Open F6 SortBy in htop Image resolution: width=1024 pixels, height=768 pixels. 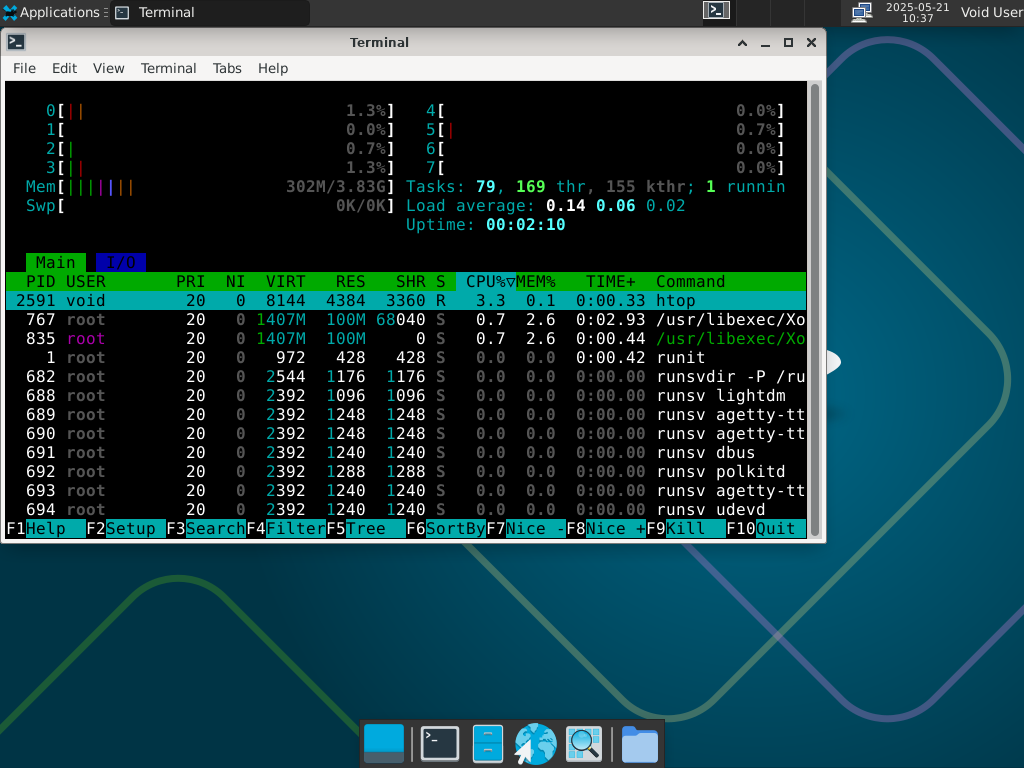pyautogui.click(x=445, y=528)
